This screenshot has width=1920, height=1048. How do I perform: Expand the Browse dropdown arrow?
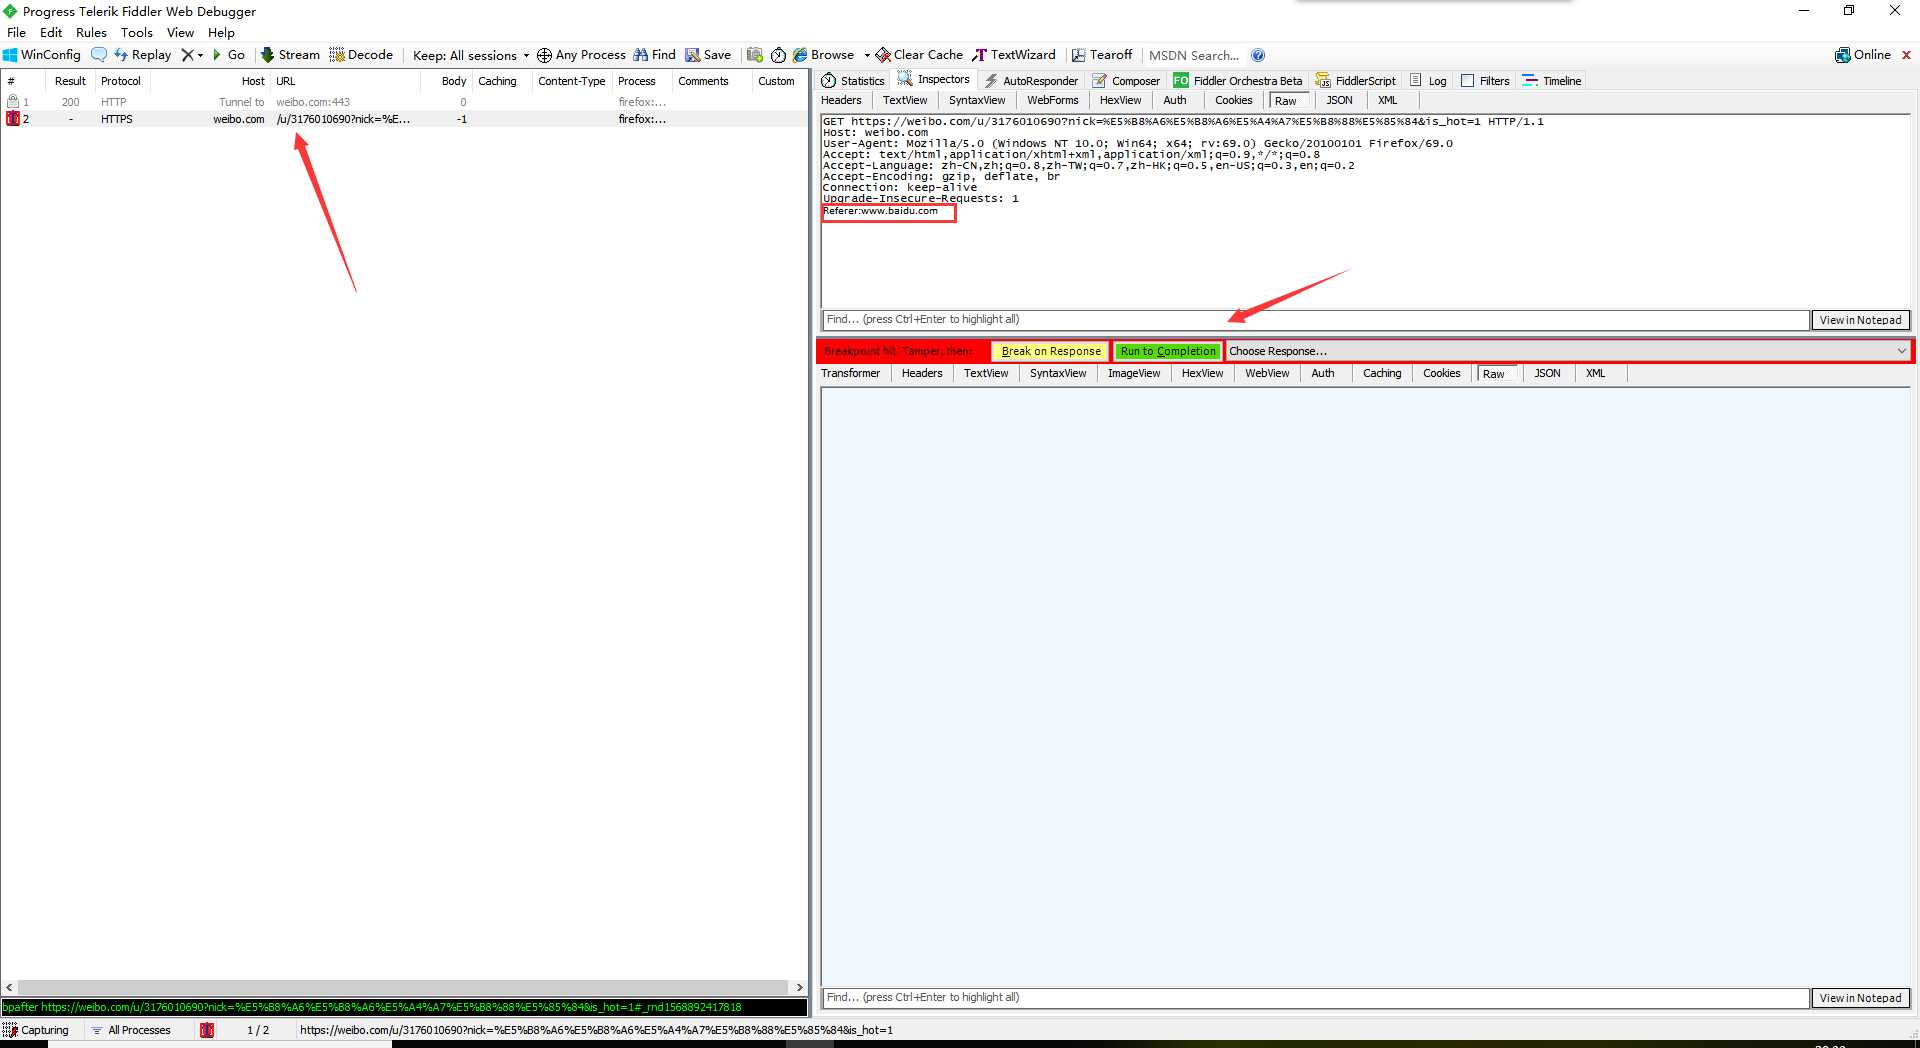click(867, 55)
